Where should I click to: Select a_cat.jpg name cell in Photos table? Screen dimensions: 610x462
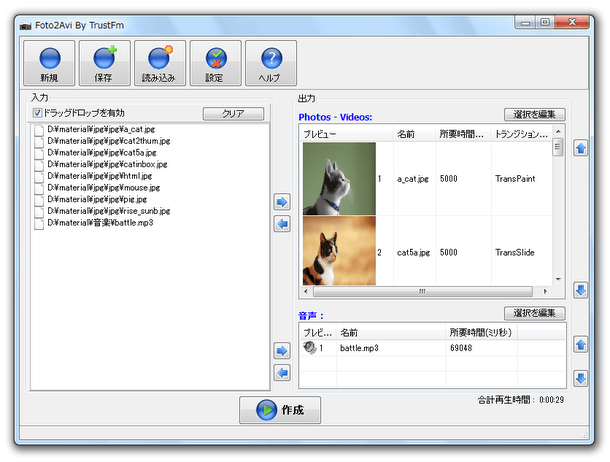pyautogui.click(x=413, y=179)
